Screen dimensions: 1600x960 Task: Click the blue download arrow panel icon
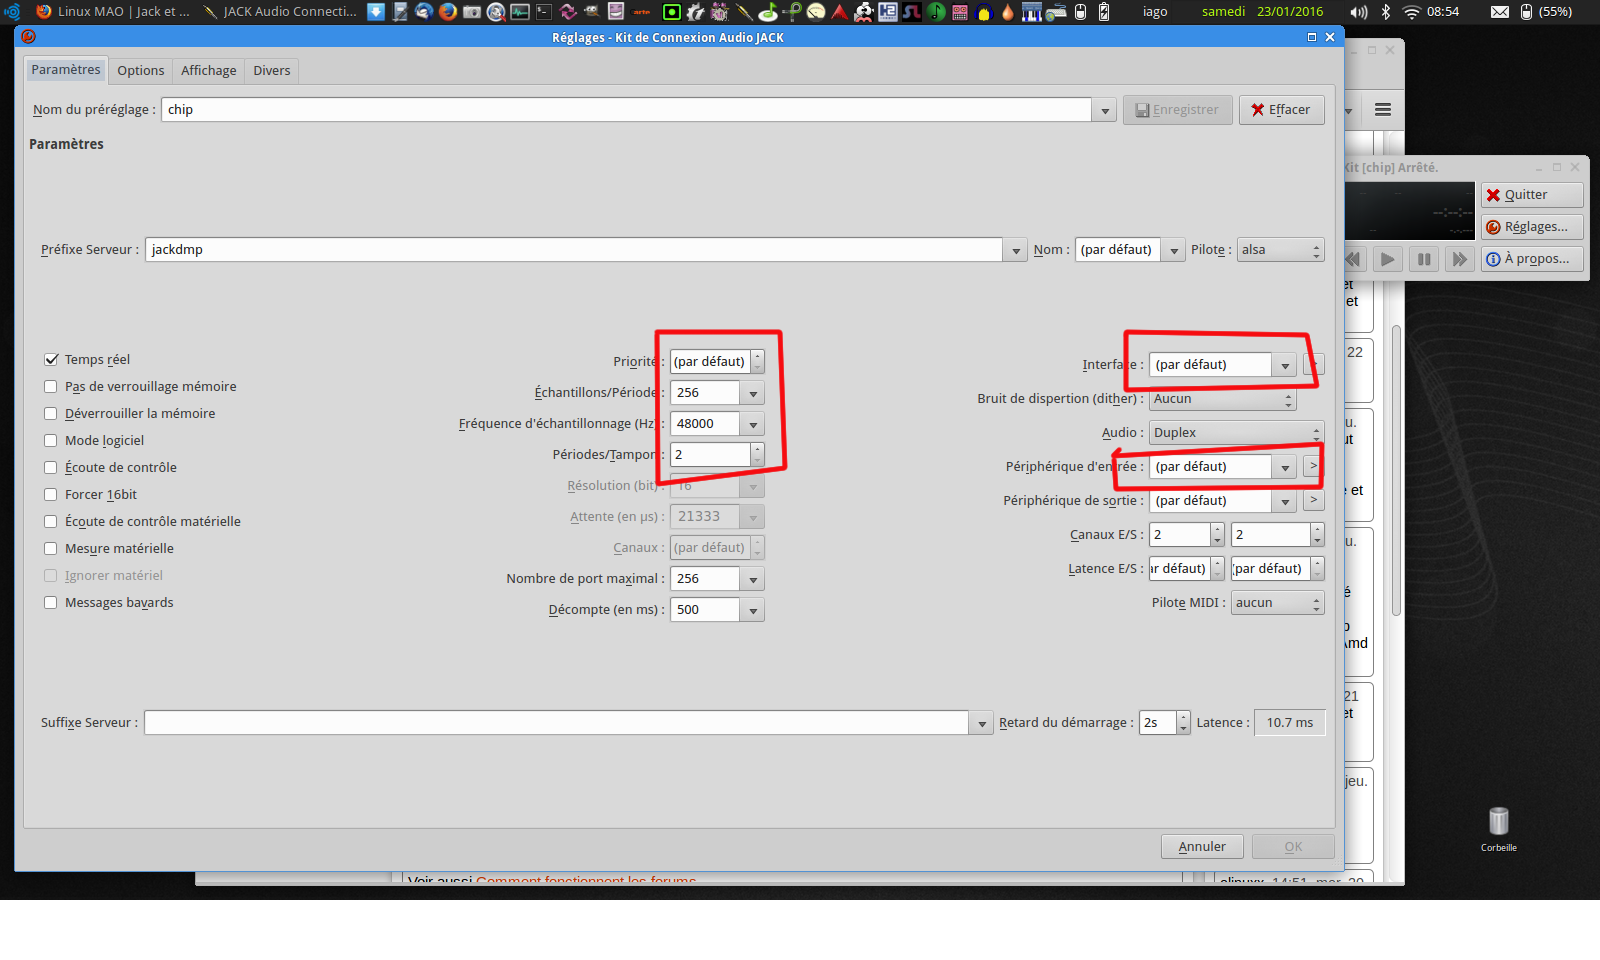click(376, 12)
